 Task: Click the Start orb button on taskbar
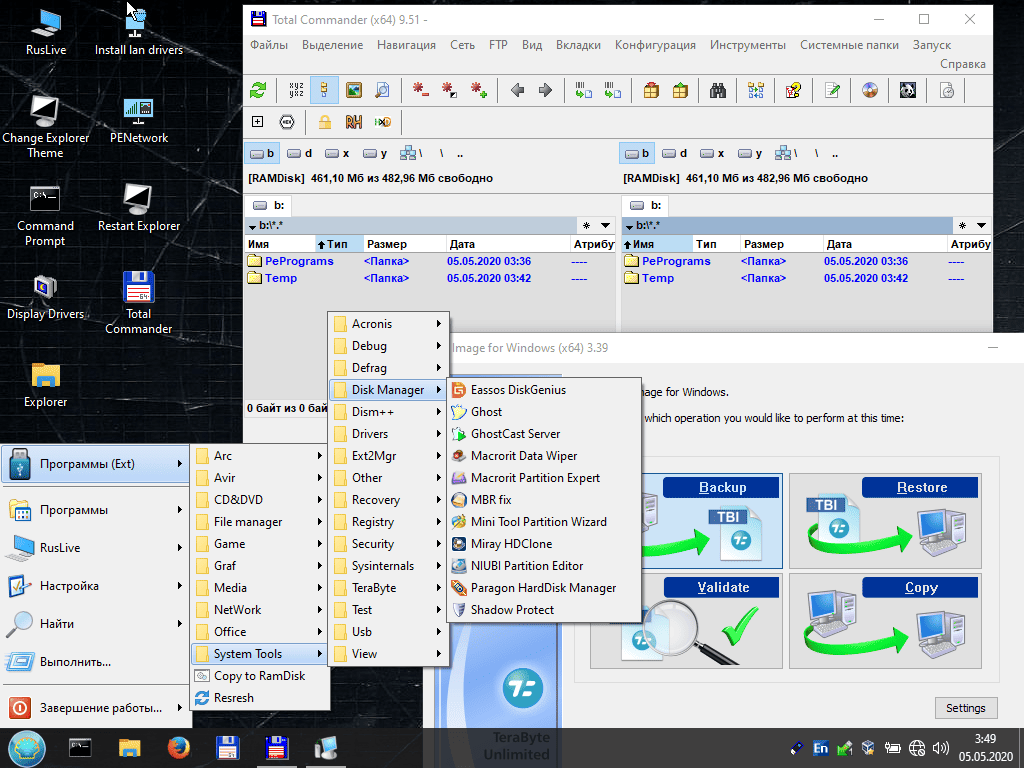coord(27,748)
